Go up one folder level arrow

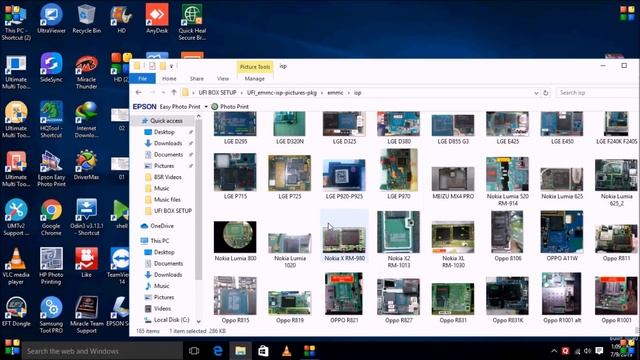(174, 93)
